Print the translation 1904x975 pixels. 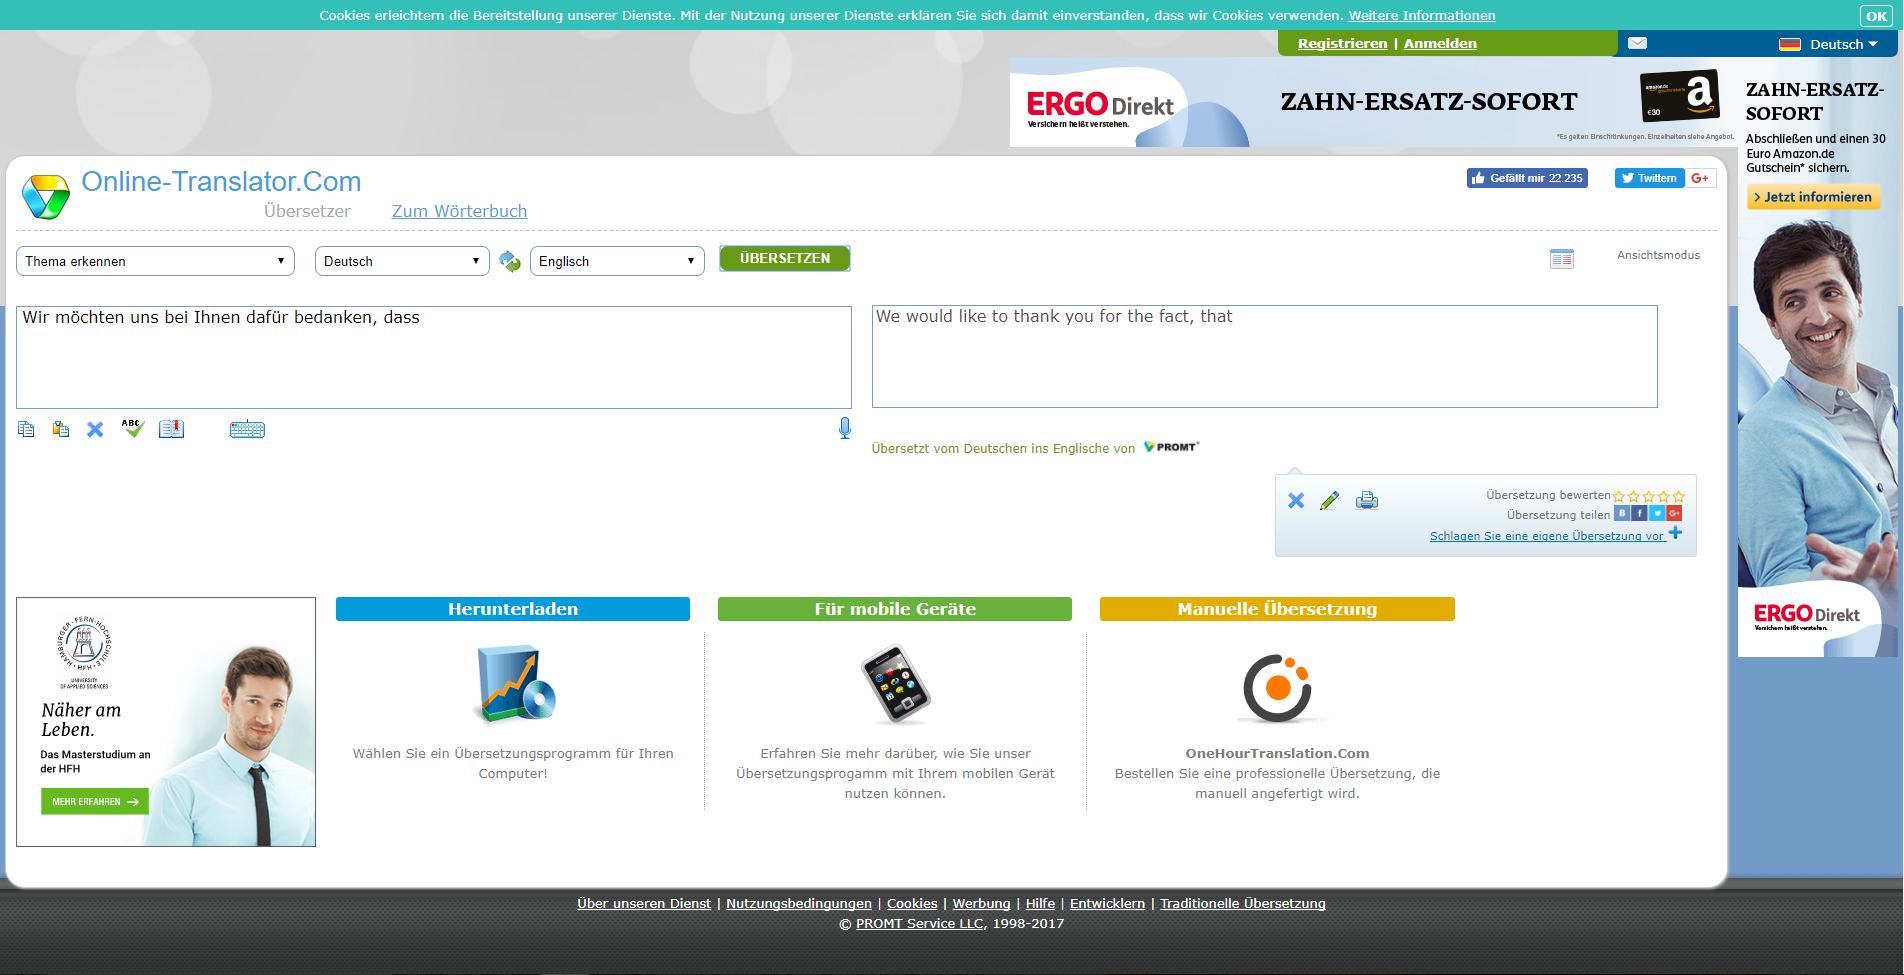(x=1367, y=500)
